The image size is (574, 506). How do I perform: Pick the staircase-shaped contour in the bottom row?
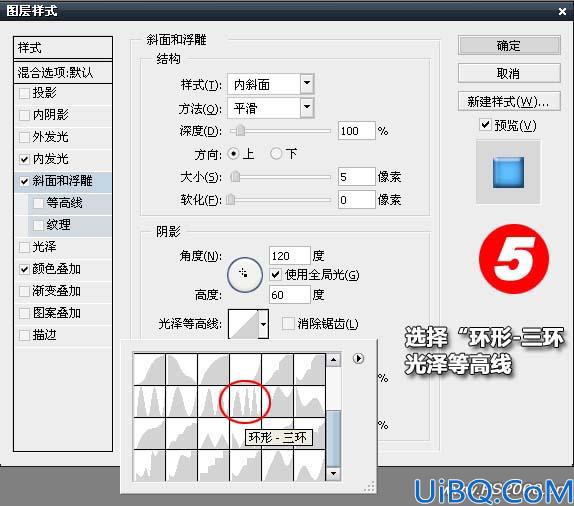(x=213, y=466)
